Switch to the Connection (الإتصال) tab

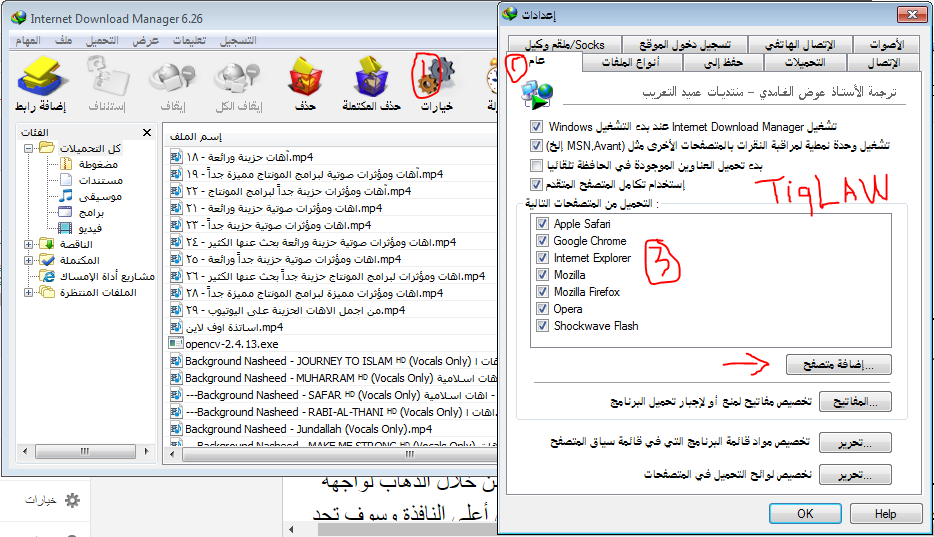pos(884,63)
